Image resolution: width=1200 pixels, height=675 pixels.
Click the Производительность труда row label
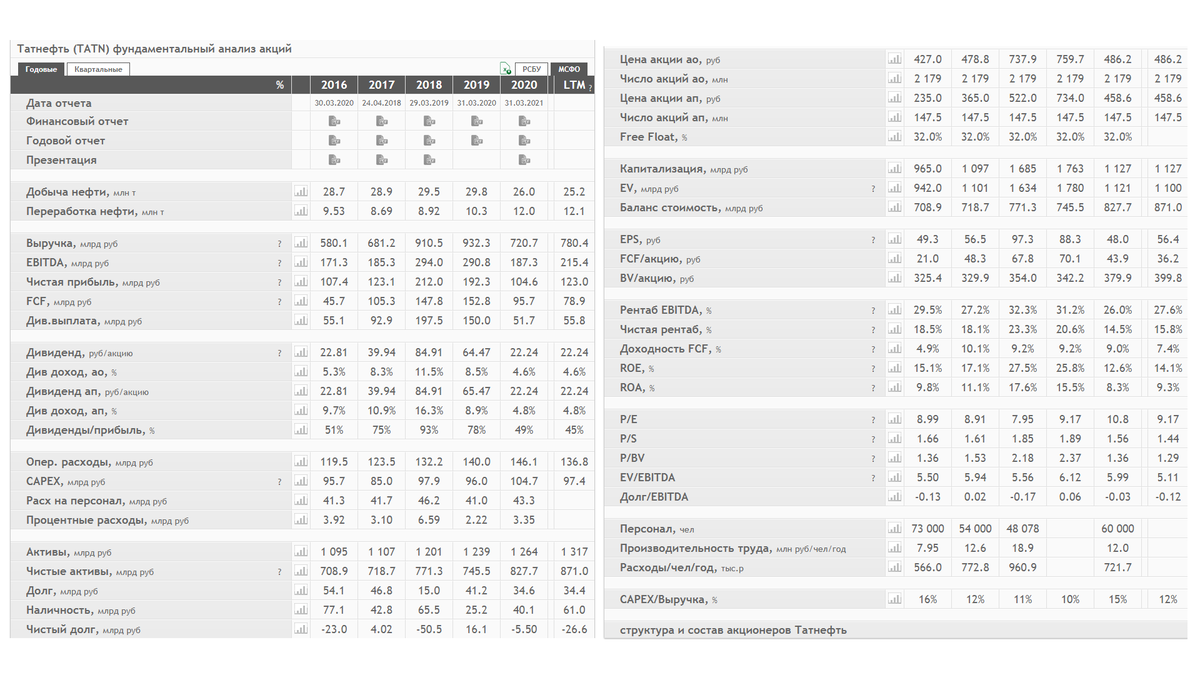(733, 548)
